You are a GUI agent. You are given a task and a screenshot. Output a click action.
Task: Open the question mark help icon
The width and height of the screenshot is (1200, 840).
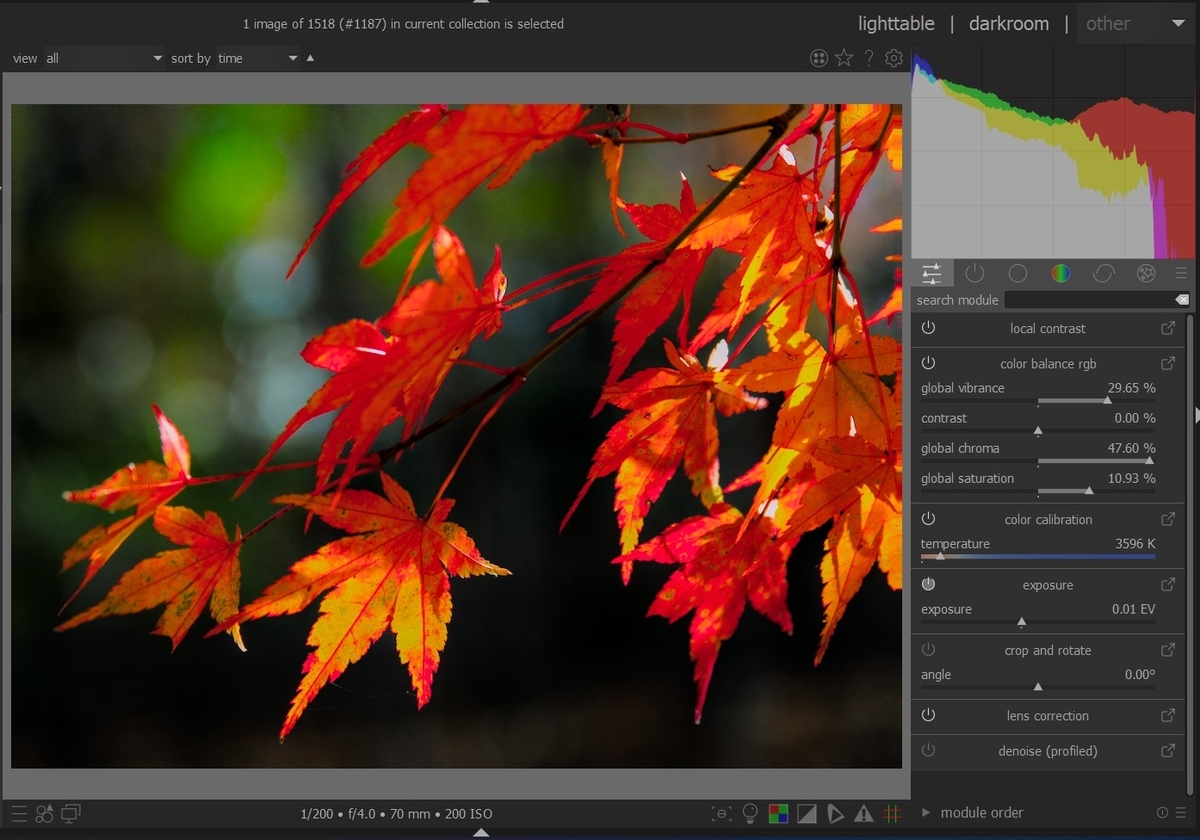tap(869, 58)
